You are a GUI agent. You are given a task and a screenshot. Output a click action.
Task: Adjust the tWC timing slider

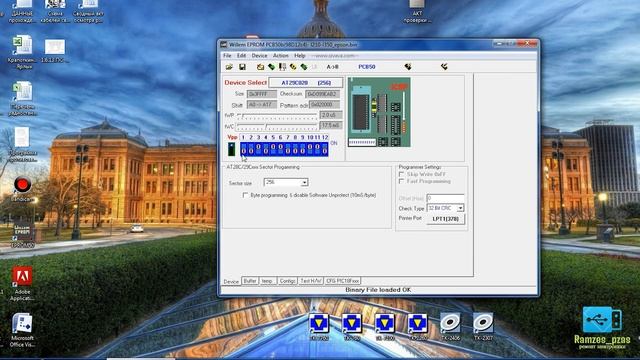click(277, 127)
